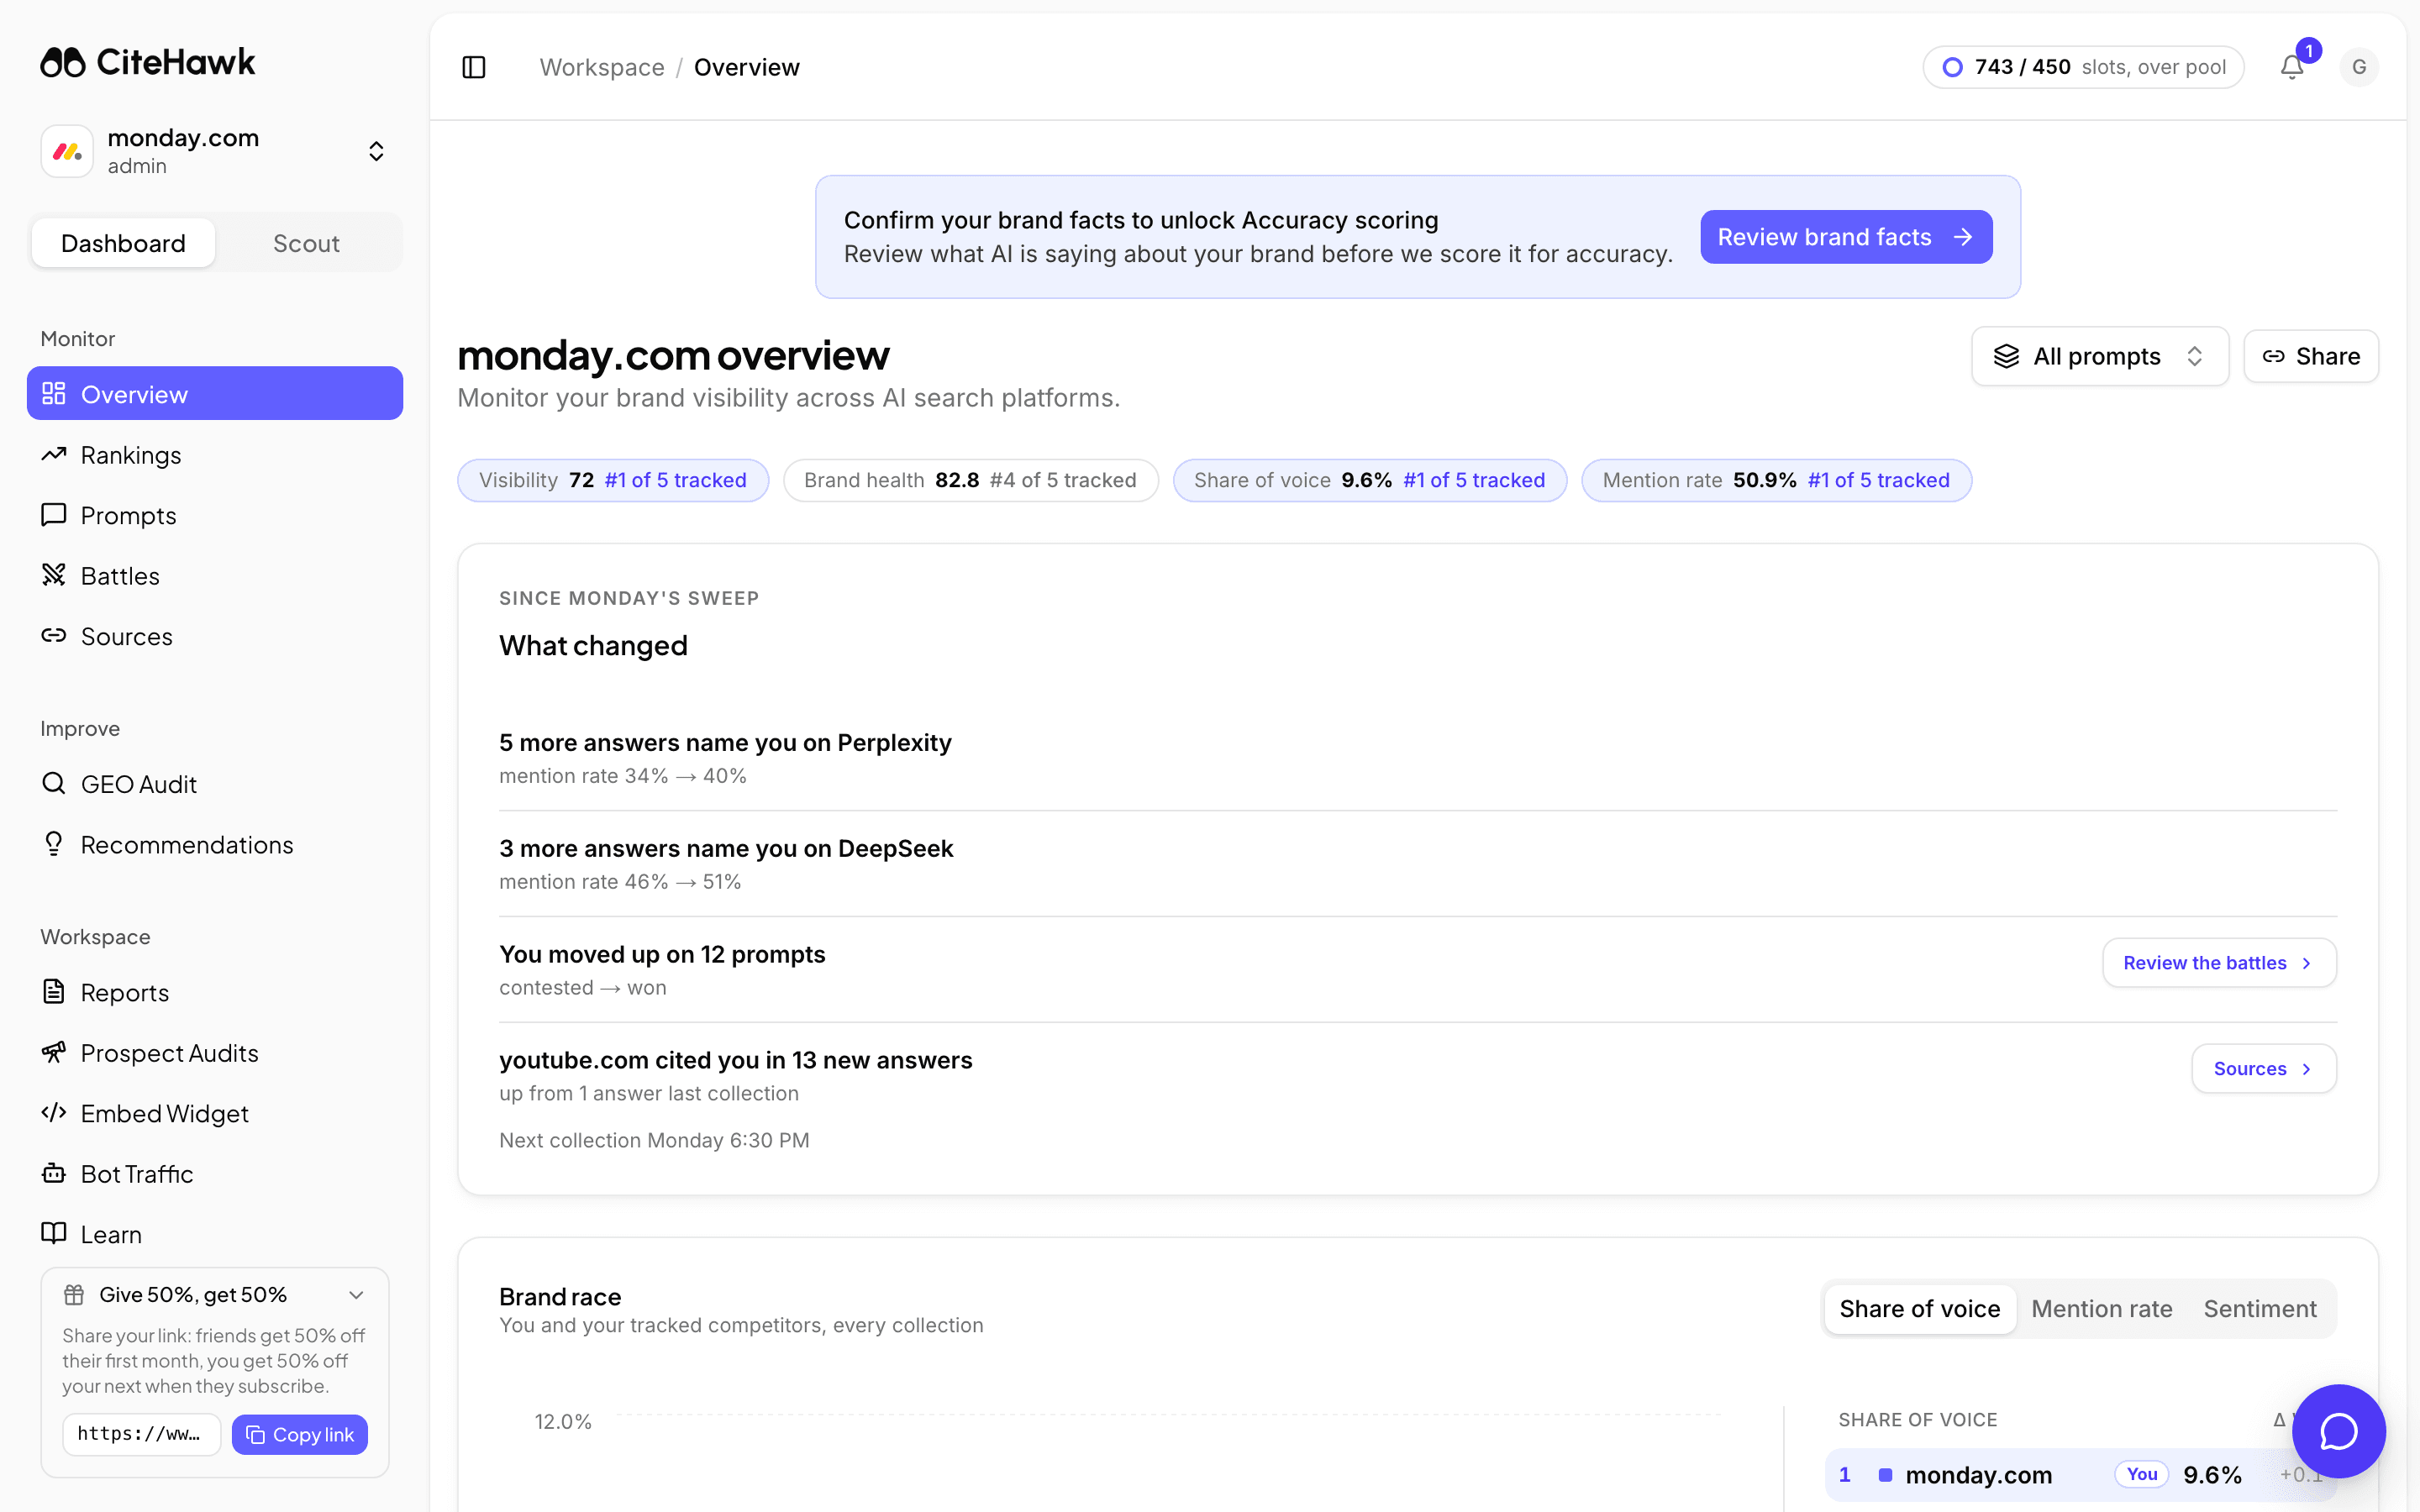Switch to the Dashboard mode
This screenshot has width=2420, height=1512.
[123, 243]
